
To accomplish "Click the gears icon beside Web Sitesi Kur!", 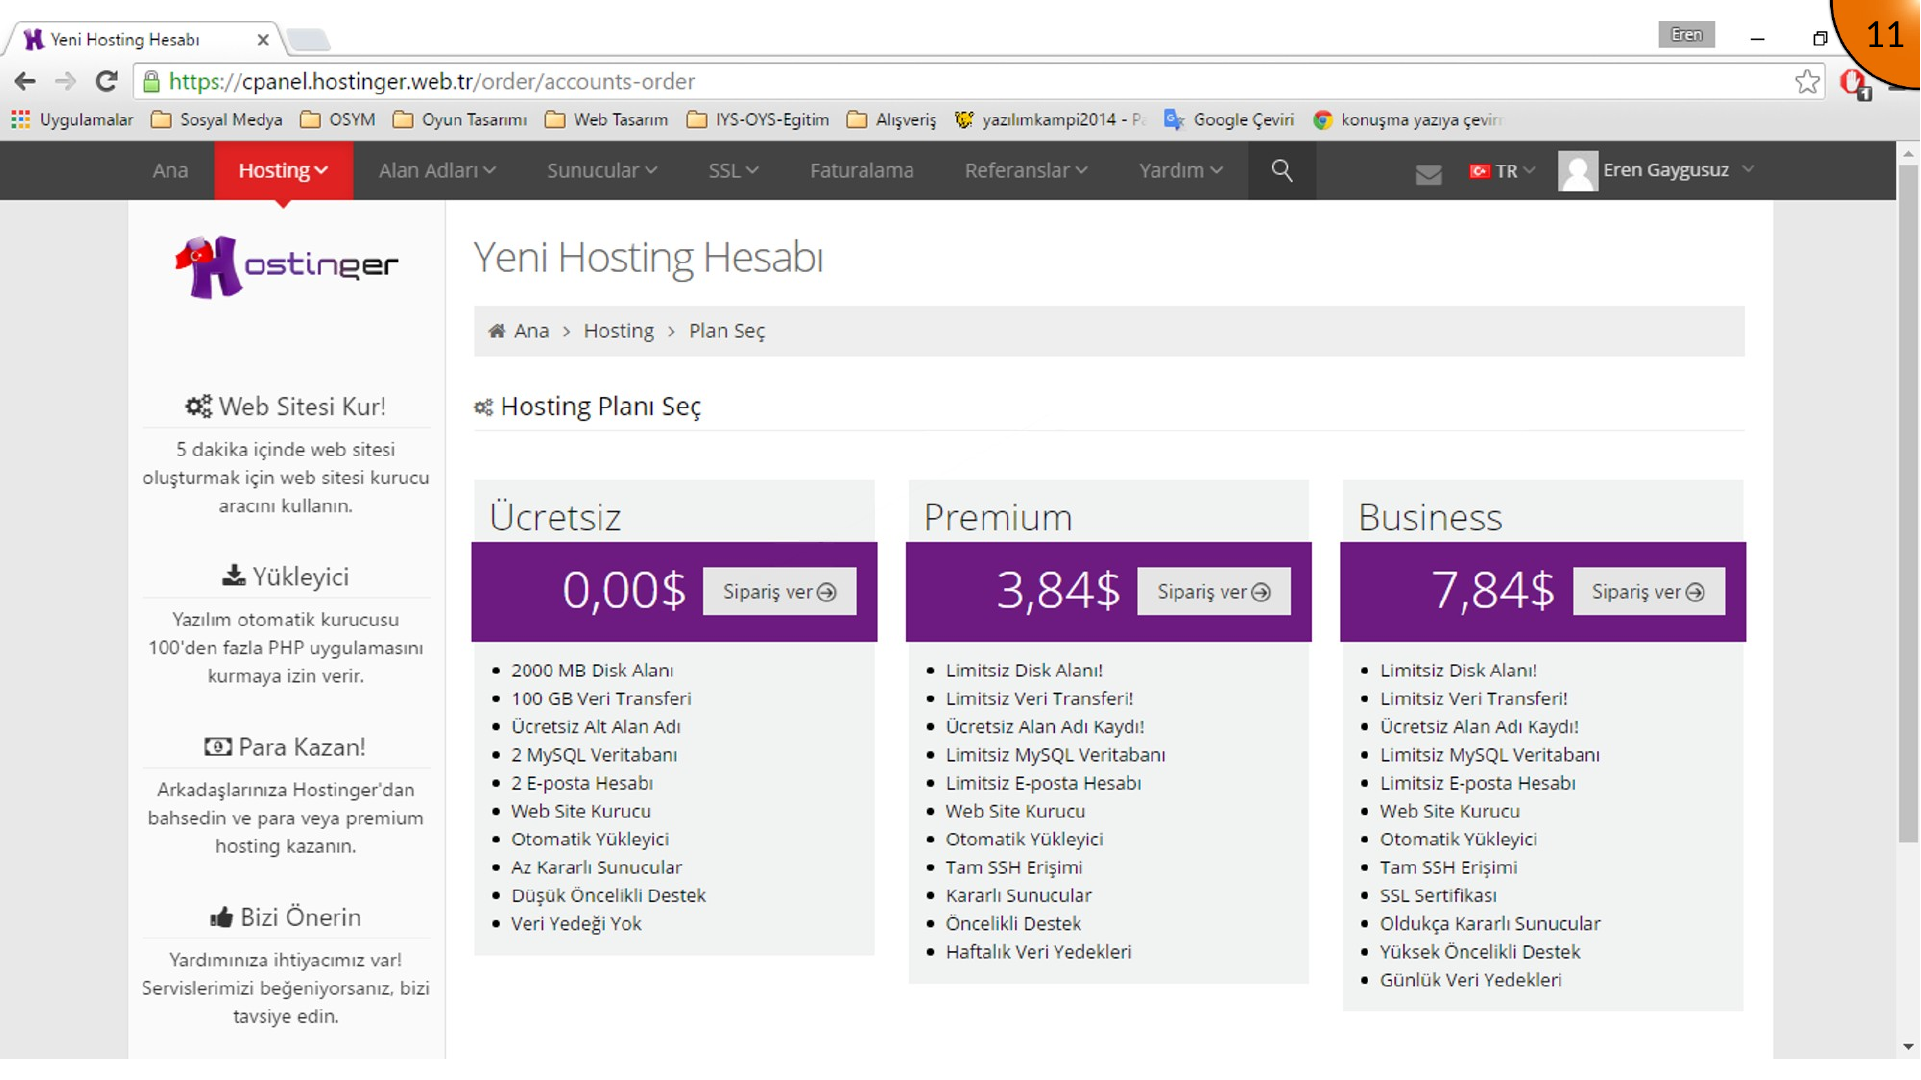I will 198,407.
